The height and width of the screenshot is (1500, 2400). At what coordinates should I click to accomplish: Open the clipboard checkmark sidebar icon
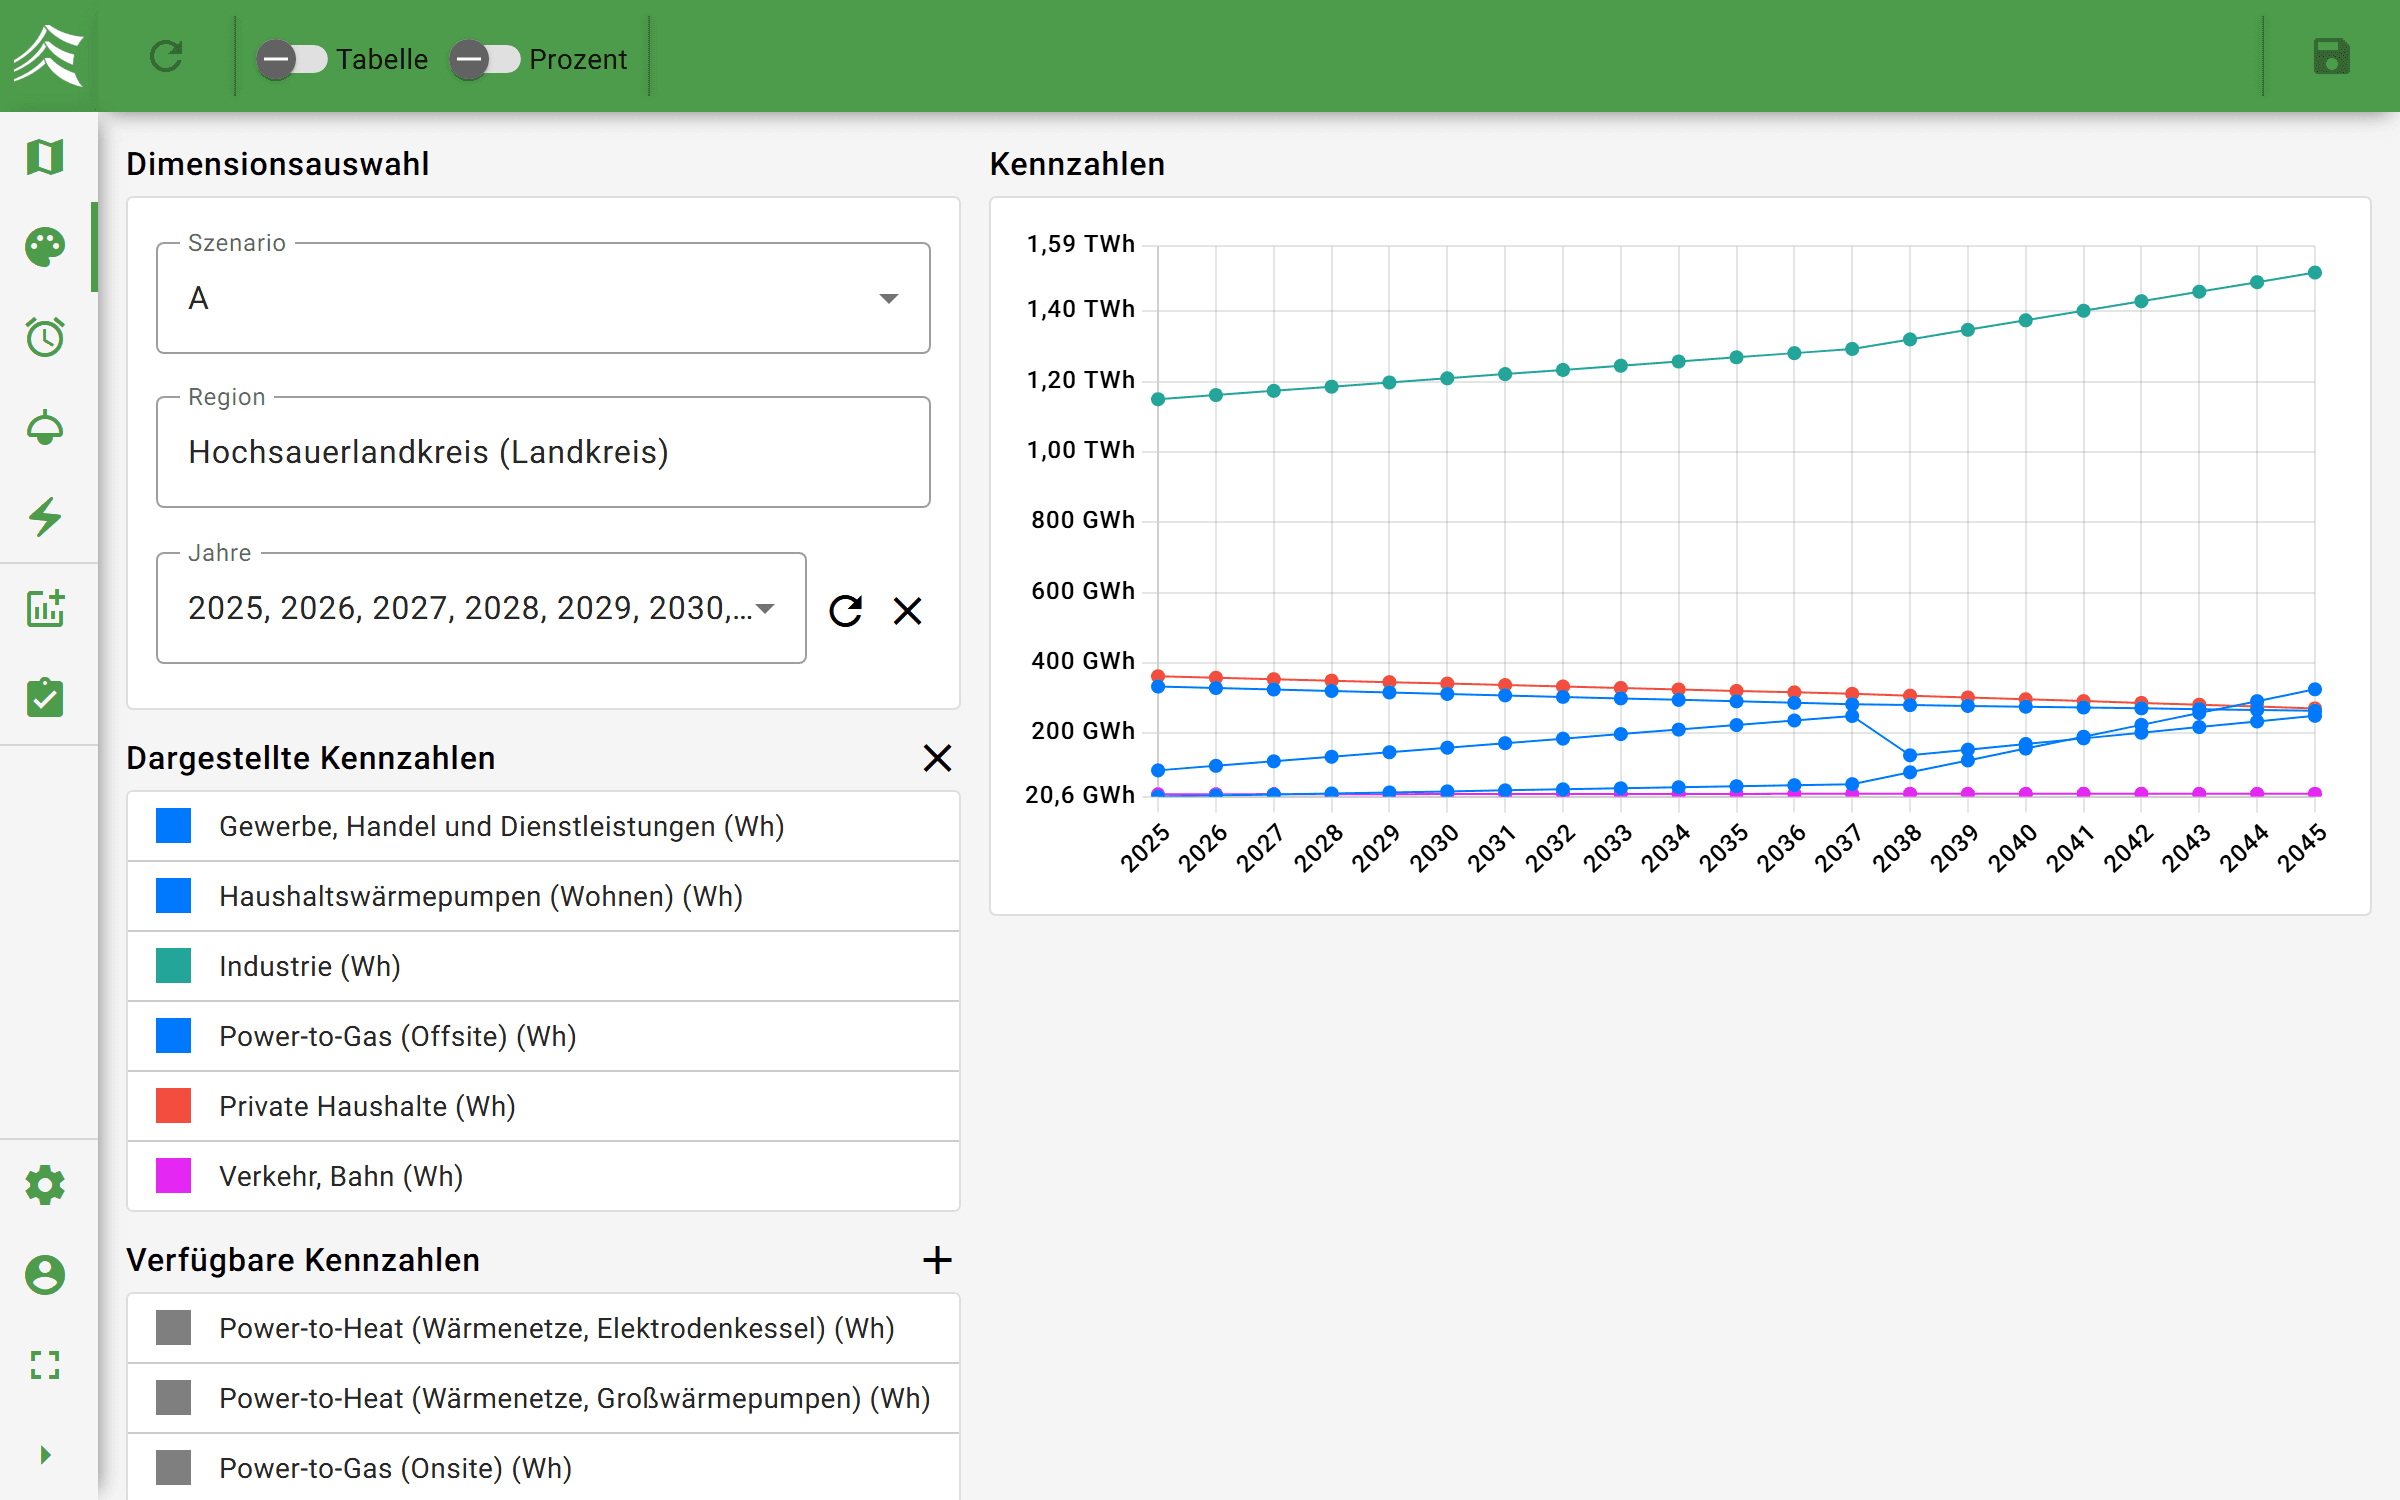click(x=45, y=697)
